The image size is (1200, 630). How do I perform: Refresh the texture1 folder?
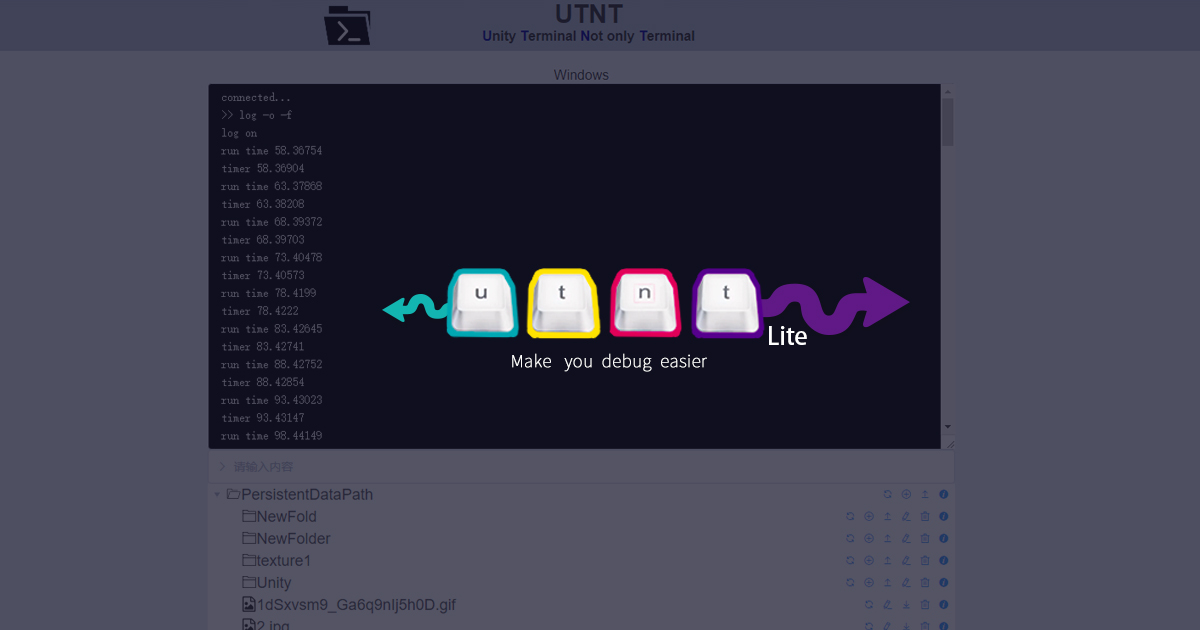point(850,560)
